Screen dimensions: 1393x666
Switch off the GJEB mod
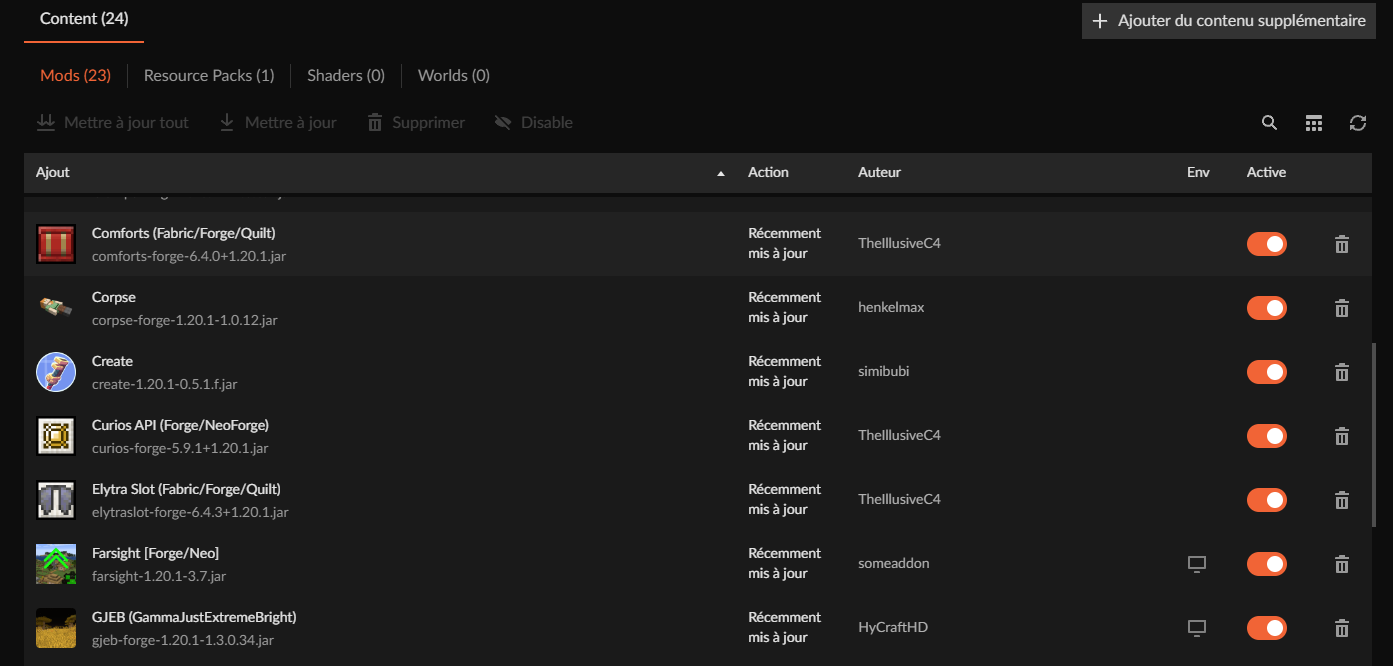tap(1267, 628)
